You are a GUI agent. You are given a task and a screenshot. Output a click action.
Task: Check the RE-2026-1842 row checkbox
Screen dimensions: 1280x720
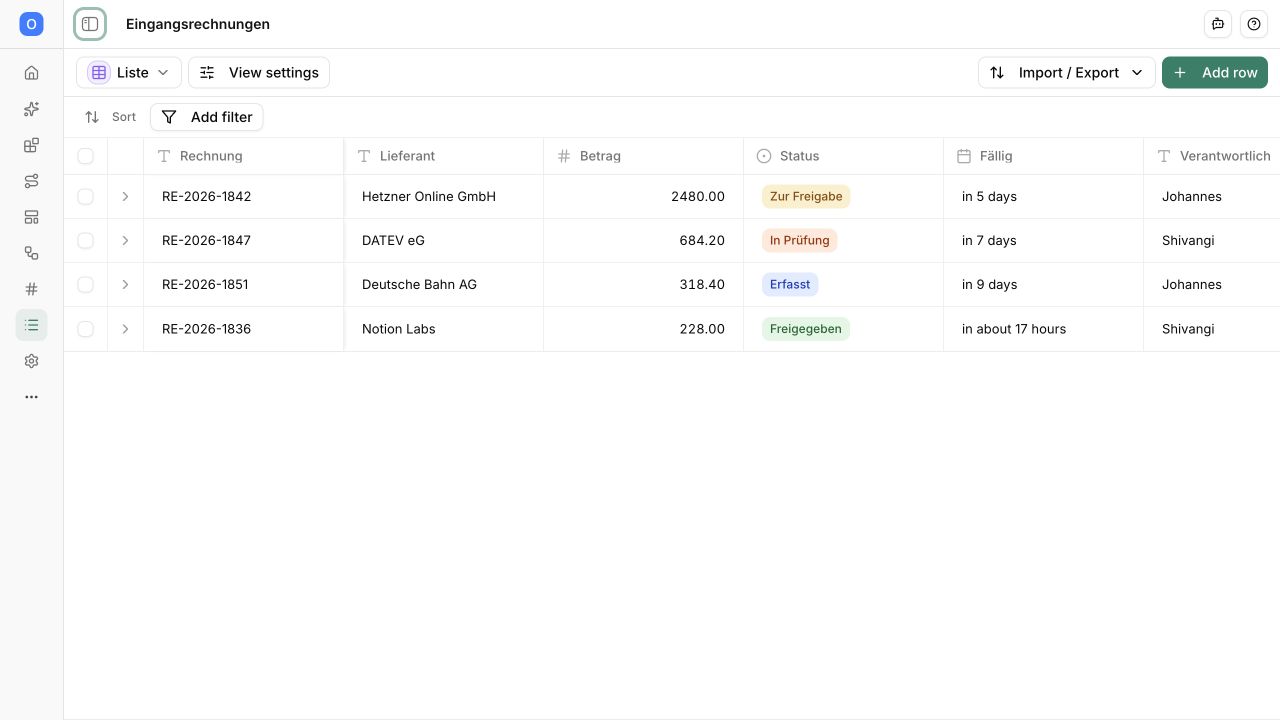tap(85, 197)
